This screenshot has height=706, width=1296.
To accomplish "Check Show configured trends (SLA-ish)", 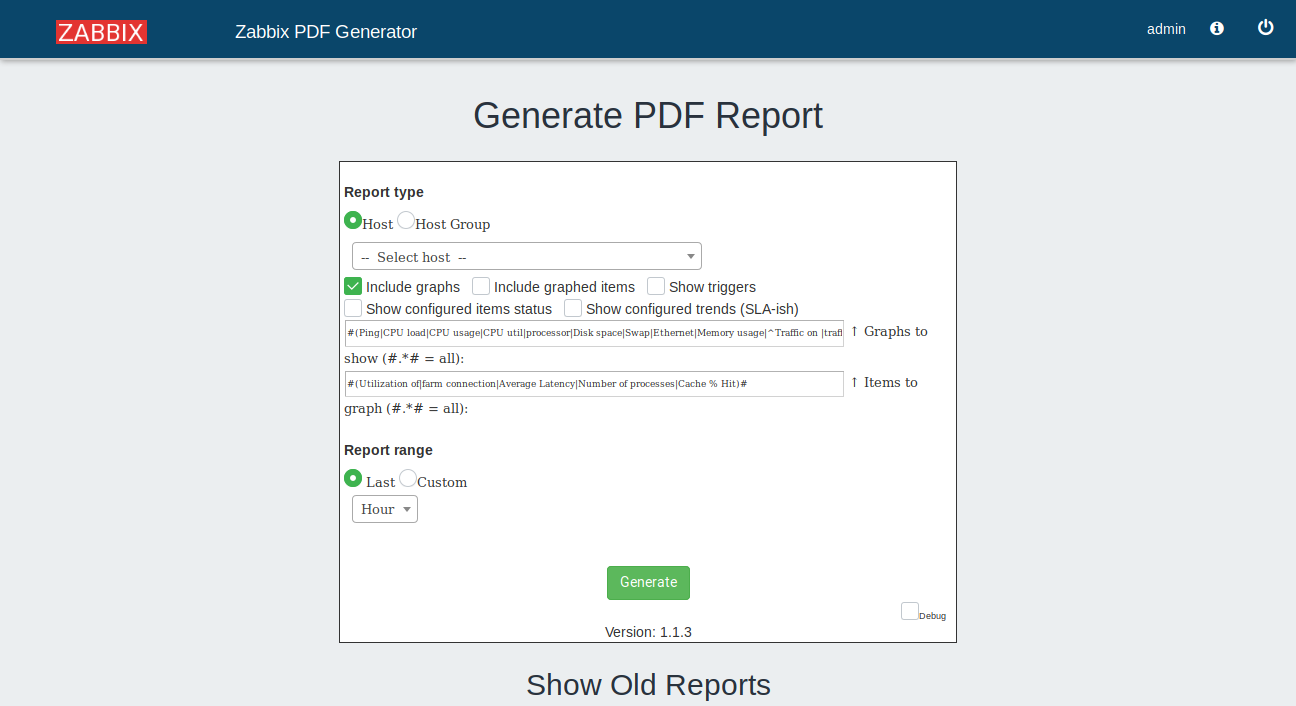I will 573,309.
